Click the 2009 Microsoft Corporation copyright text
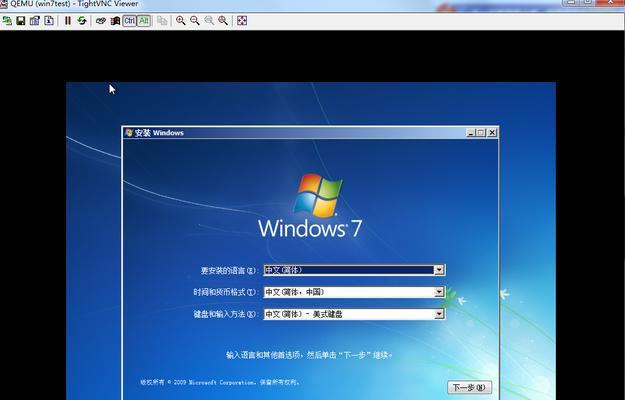This screenshot has width=625, height=400. coord(220,382)
